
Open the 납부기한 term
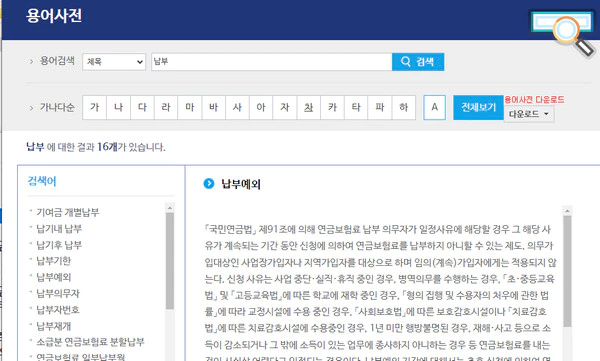pyautogui.click(x=54, y=261)
